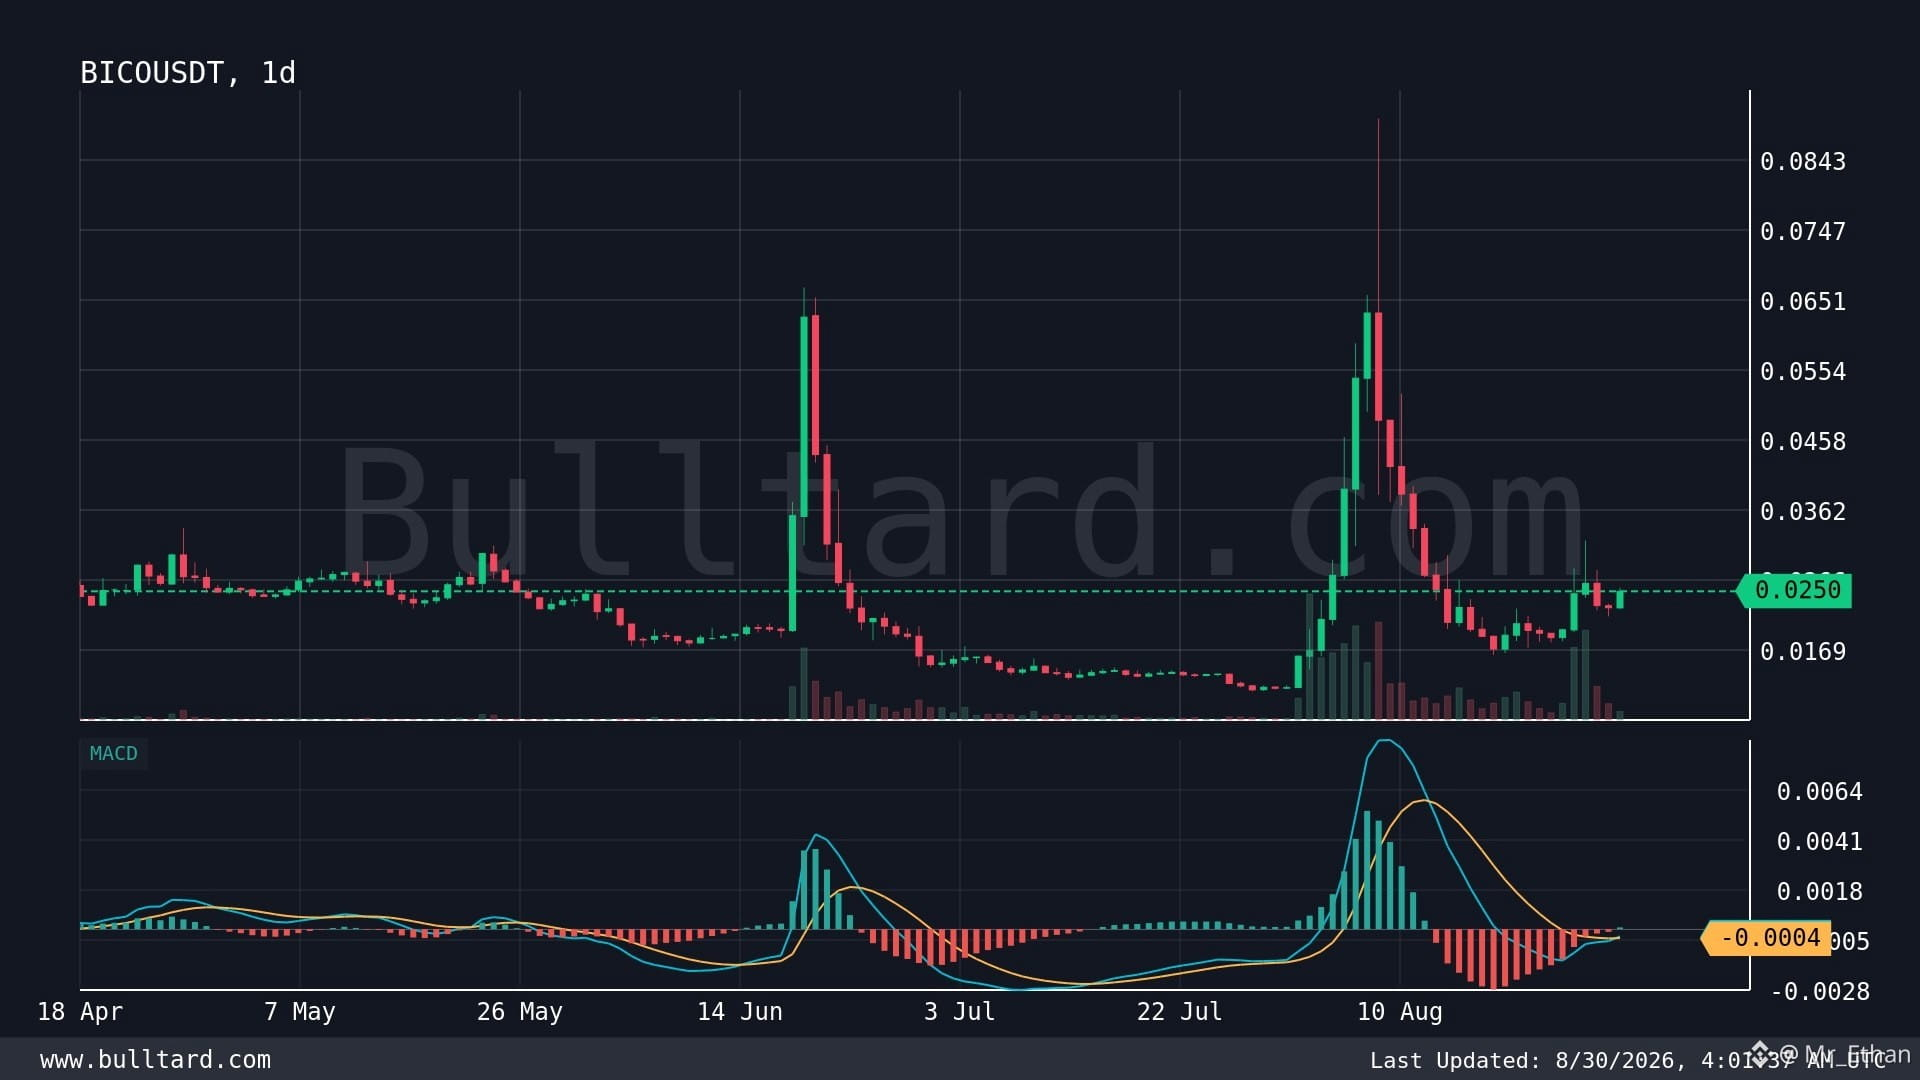1920x1080 pixels.
Task: Click the 7 May date label
Action: pos(300,1012)
